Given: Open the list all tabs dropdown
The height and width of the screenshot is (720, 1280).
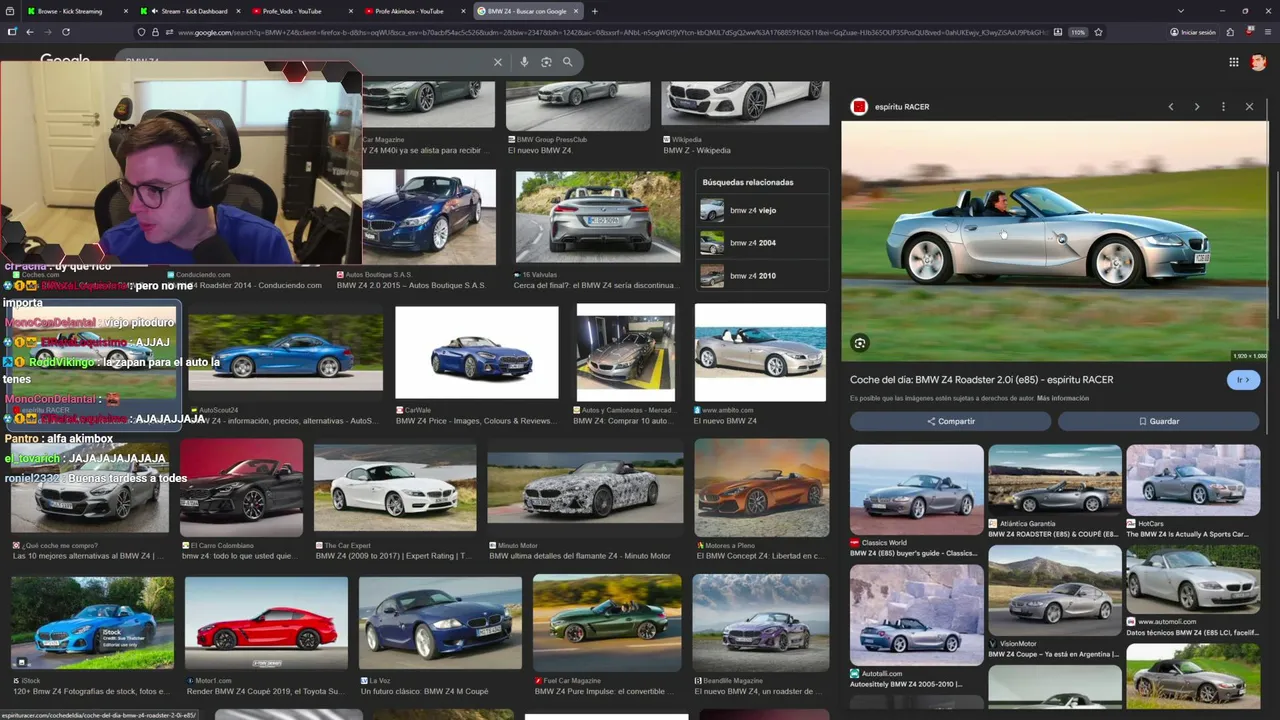Looking at the screenshot, I should (x=1181, y=11).
